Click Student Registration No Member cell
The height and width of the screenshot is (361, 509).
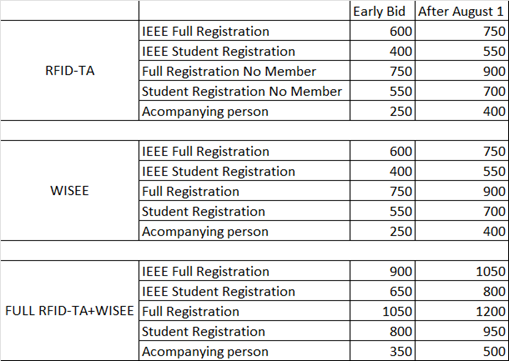[245, 91]
